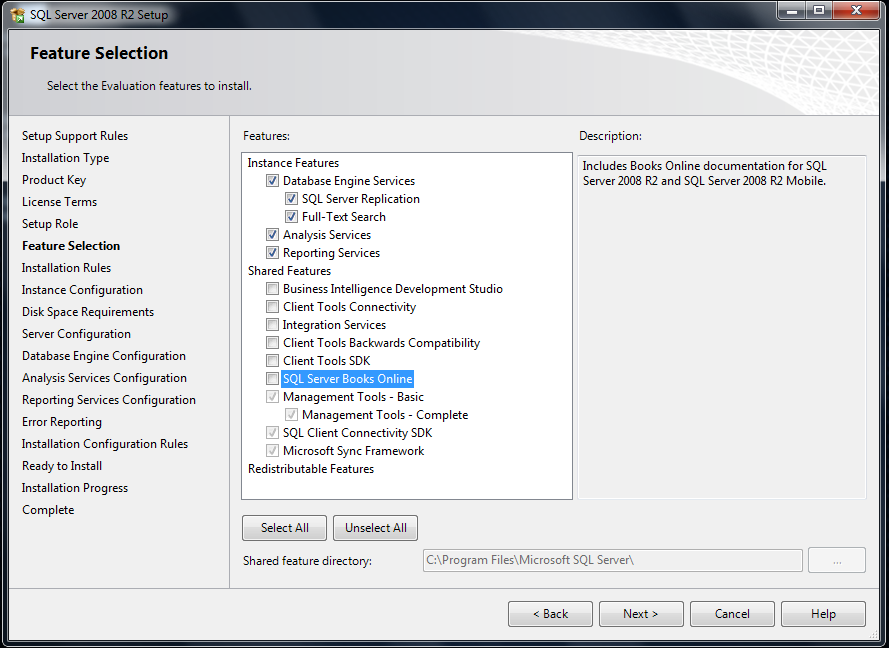Uncheck Full-Text Search checkbox
The width and height of the screenshot is (889, 648).
291,217
